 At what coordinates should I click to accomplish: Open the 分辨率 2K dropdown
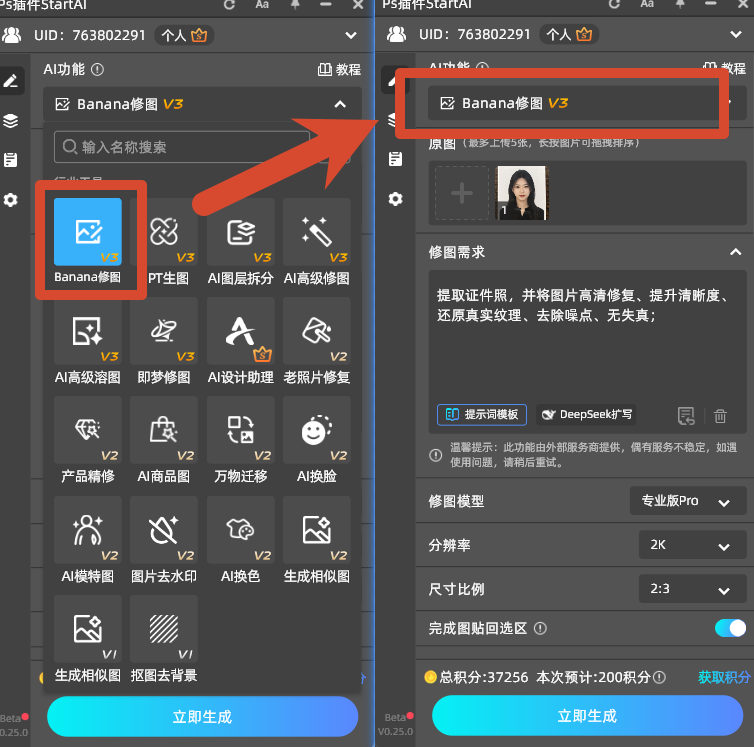click(692, 544)
